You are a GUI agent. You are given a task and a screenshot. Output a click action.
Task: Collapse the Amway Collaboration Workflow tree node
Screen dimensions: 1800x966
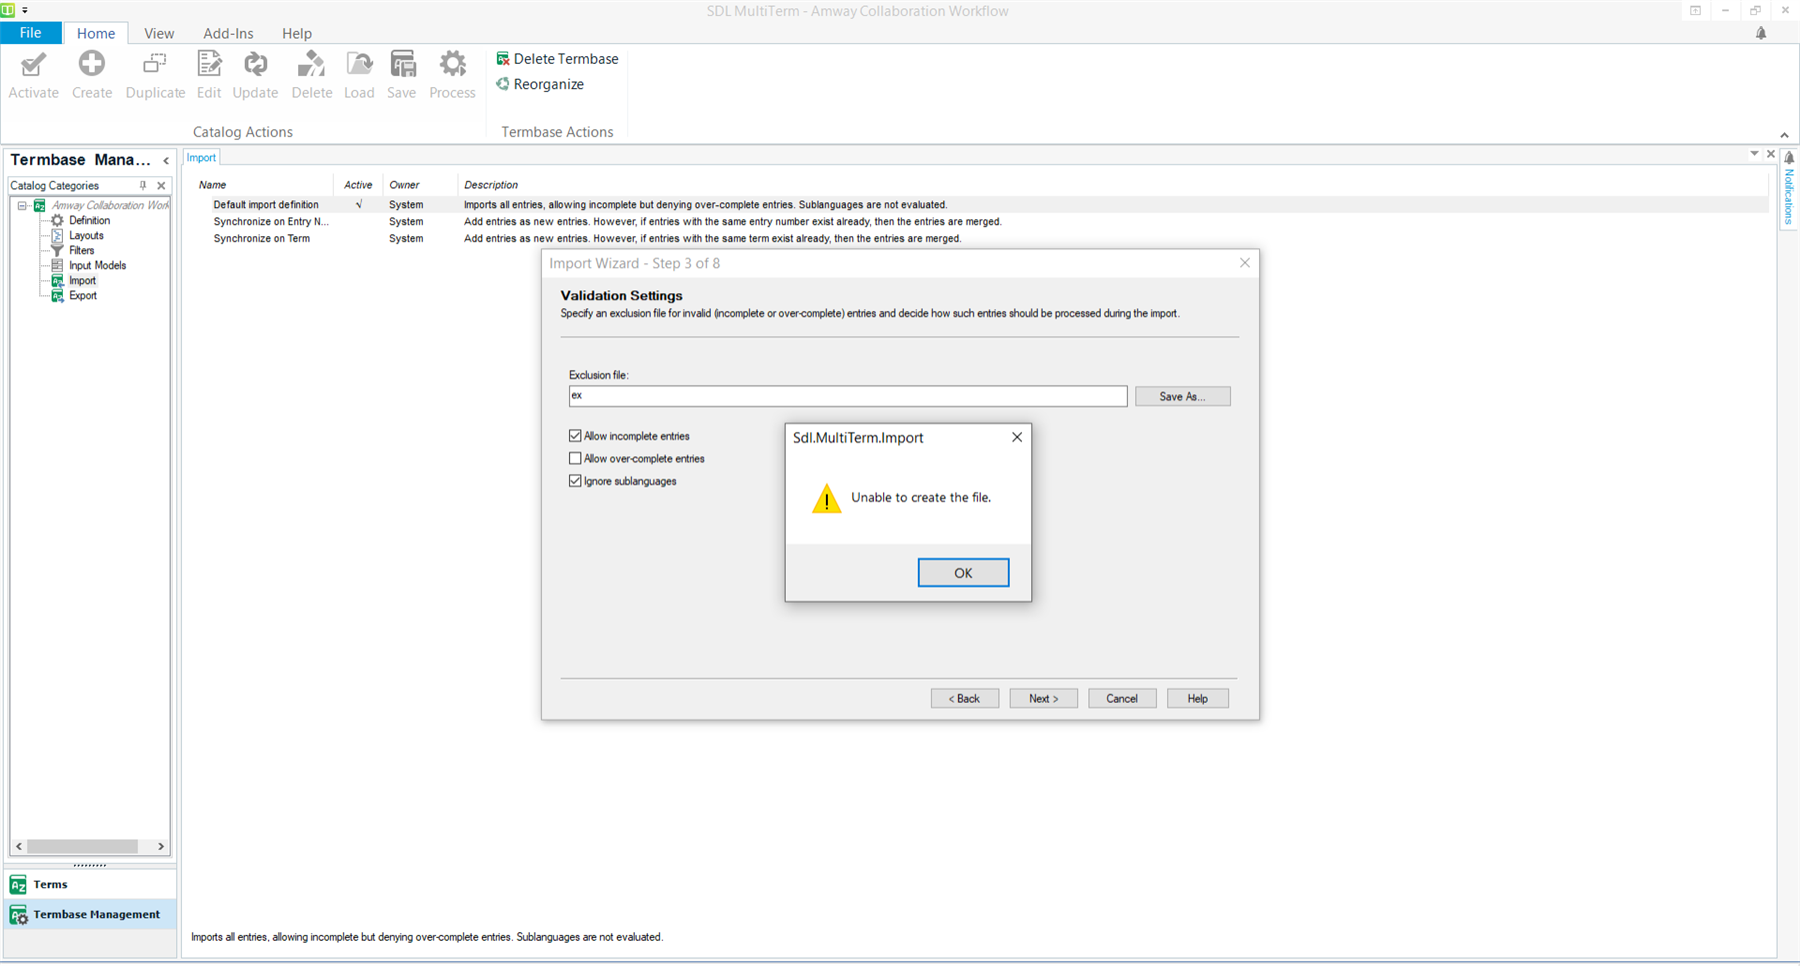(22, 206)
